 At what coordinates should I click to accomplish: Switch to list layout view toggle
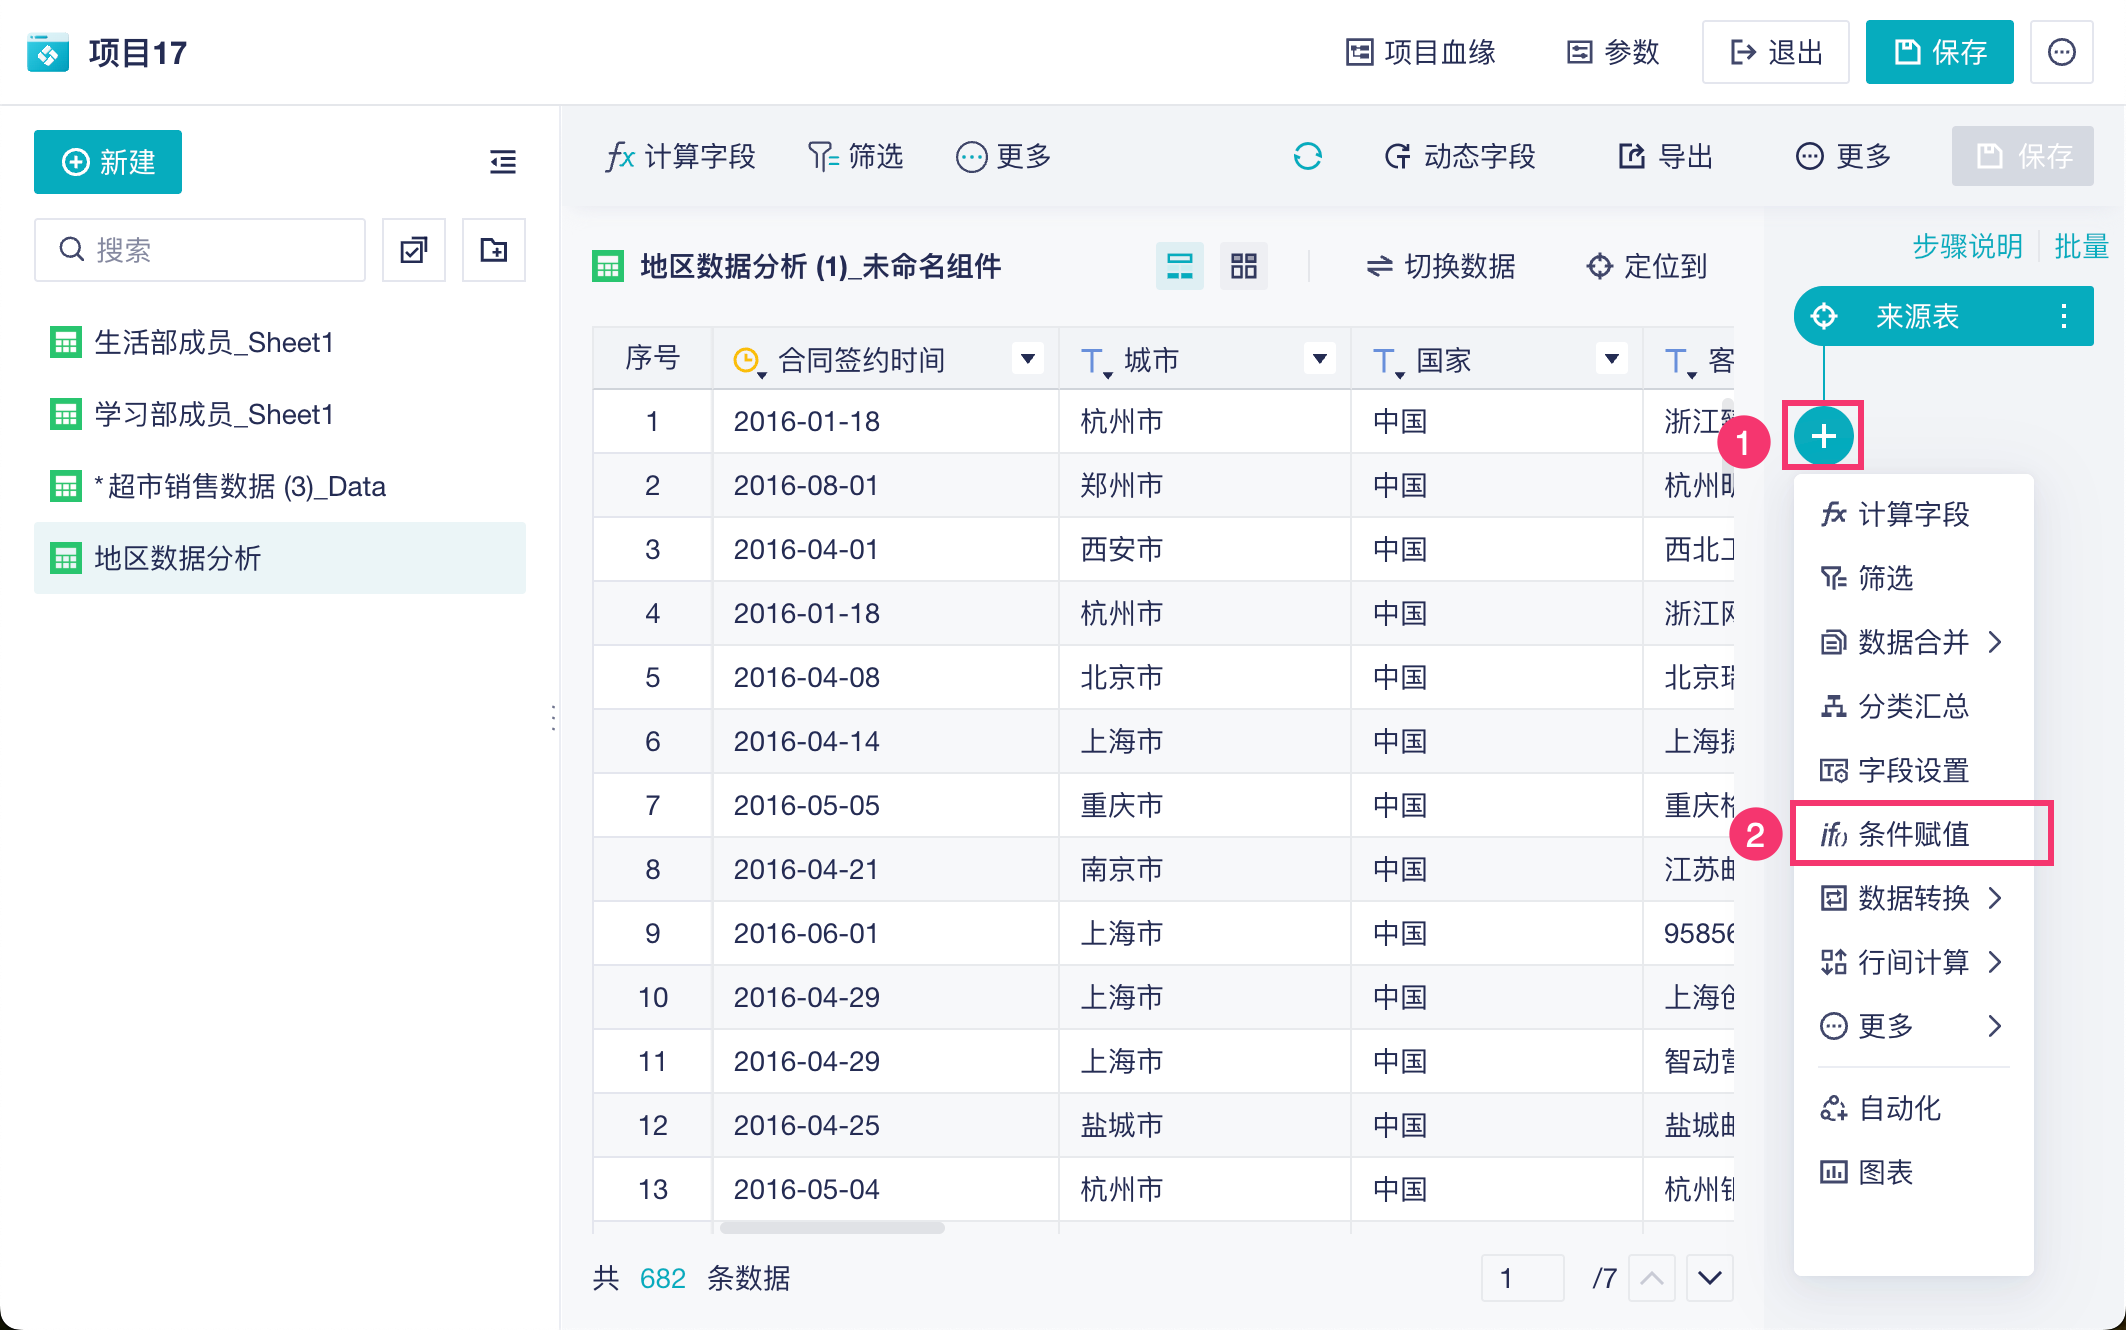(x=1179, y=266)
